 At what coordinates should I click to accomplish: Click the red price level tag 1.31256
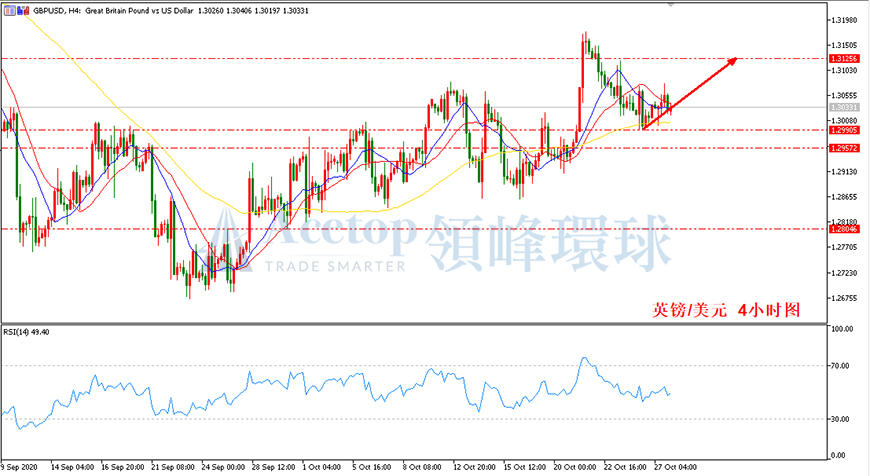[844, 58]
